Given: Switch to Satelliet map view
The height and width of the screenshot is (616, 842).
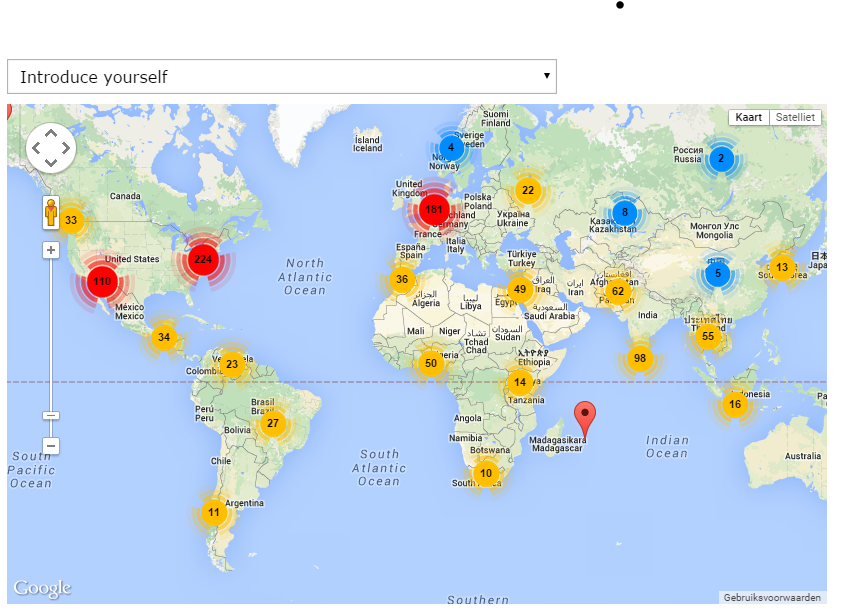Looking at the screenshot, I should 796,118.
